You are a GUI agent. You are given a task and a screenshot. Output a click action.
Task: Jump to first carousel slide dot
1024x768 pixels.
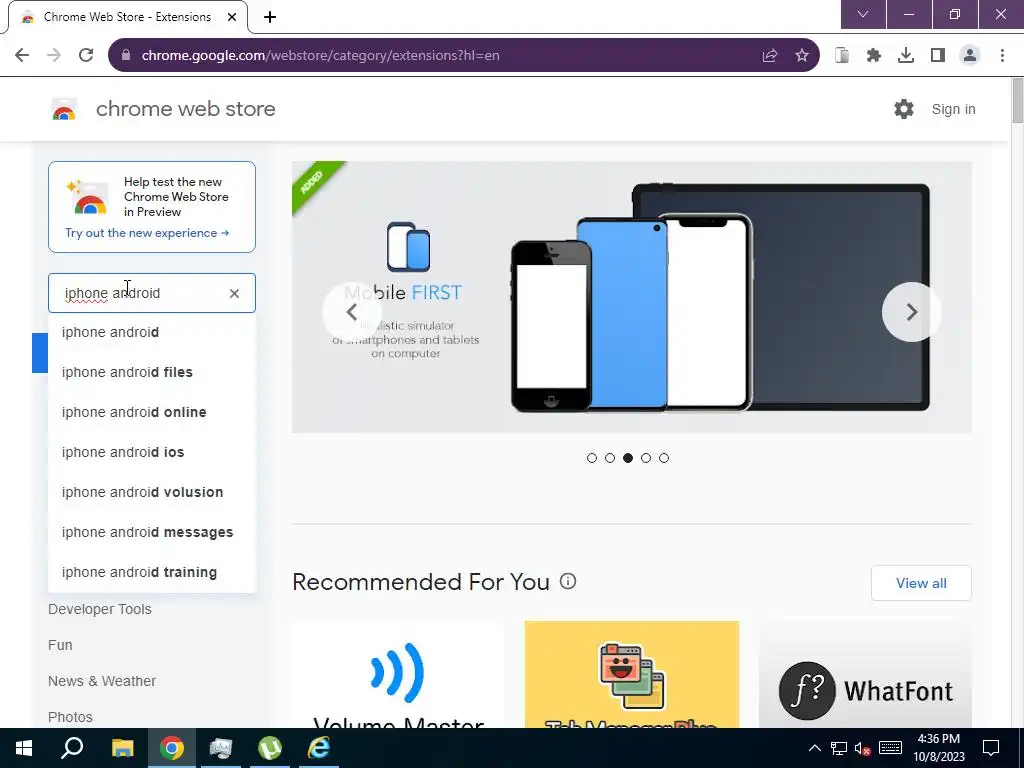coord(592,458)
